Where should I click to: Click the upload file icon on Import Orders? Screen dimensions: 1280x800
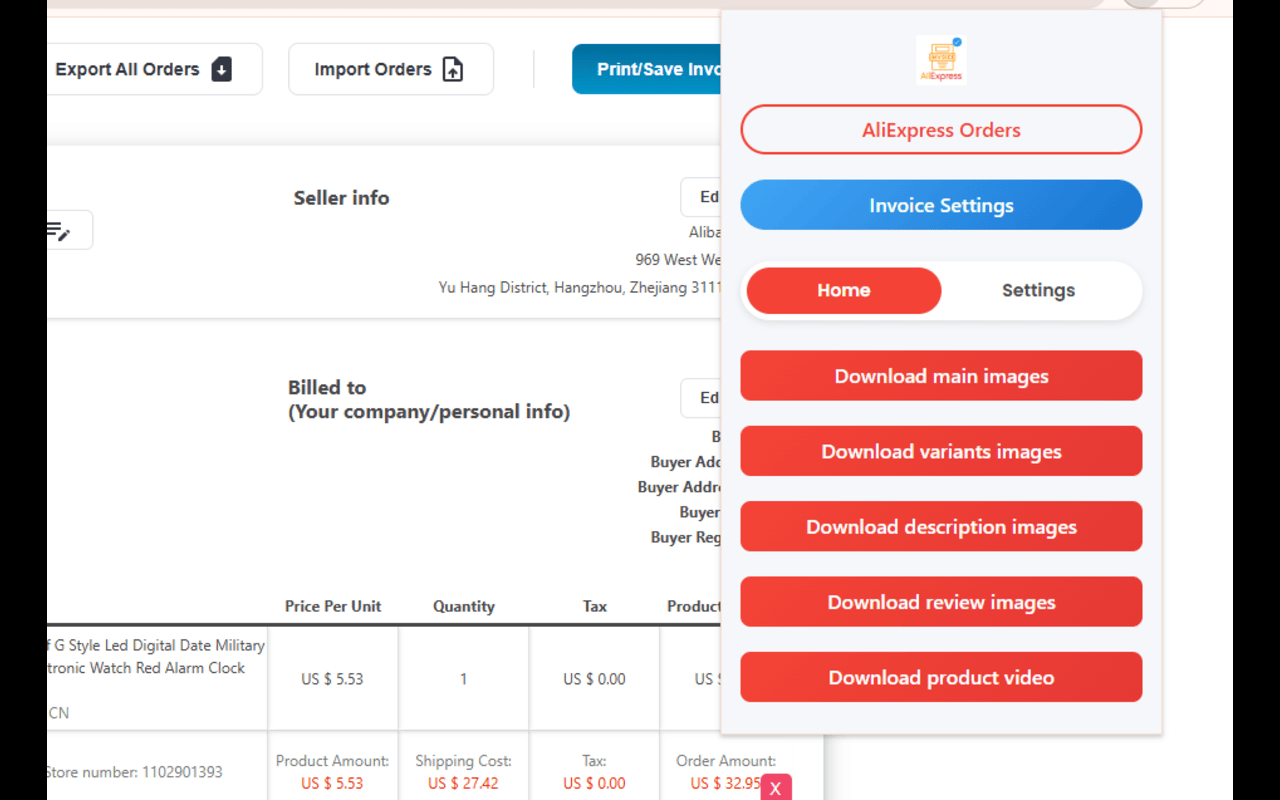click(x=453, y=69)
